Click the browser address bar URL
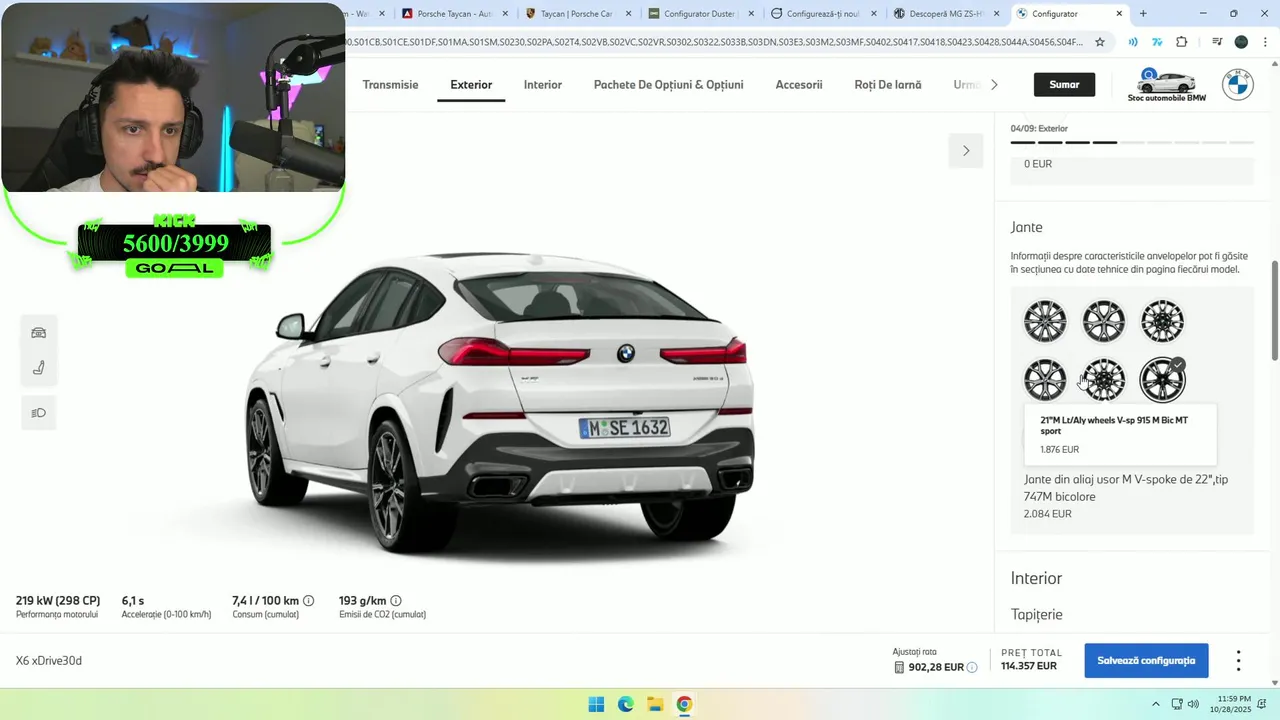This screenshot has height=720, width=1280. click(x=713, y=42)
